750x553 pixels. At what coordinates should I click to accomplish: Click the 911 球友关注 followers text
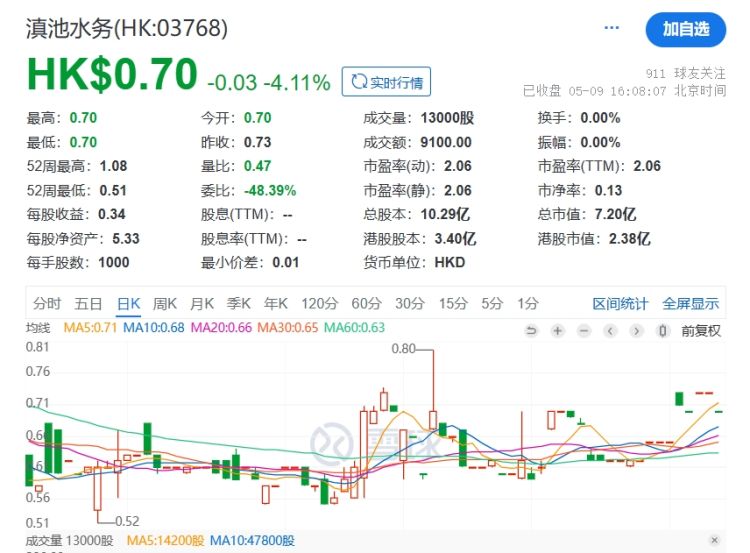point(685,73)
